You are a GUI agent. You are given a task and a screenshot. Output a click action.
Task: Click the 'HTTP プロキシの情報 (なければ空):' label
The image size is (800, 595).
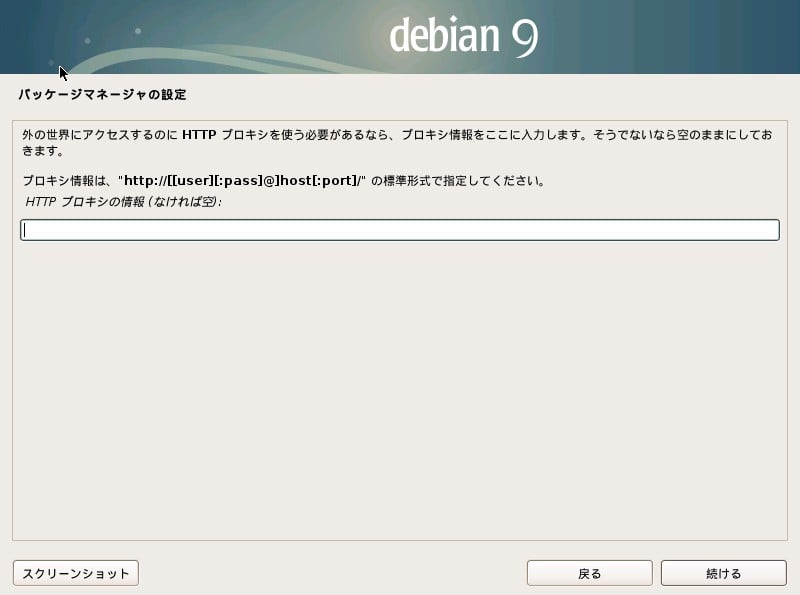click(x=123, y=202)
